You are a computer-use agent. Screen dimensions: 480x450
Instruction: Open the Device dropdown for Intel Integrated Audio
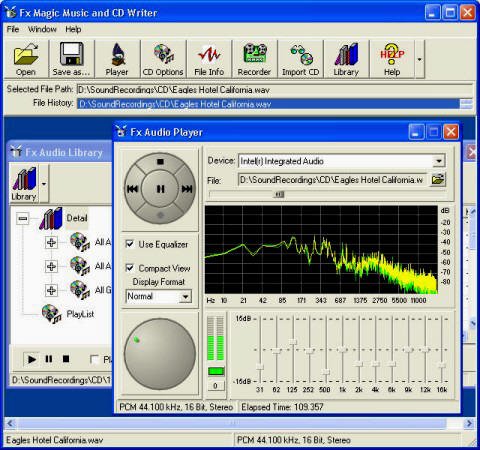(439, 161)
